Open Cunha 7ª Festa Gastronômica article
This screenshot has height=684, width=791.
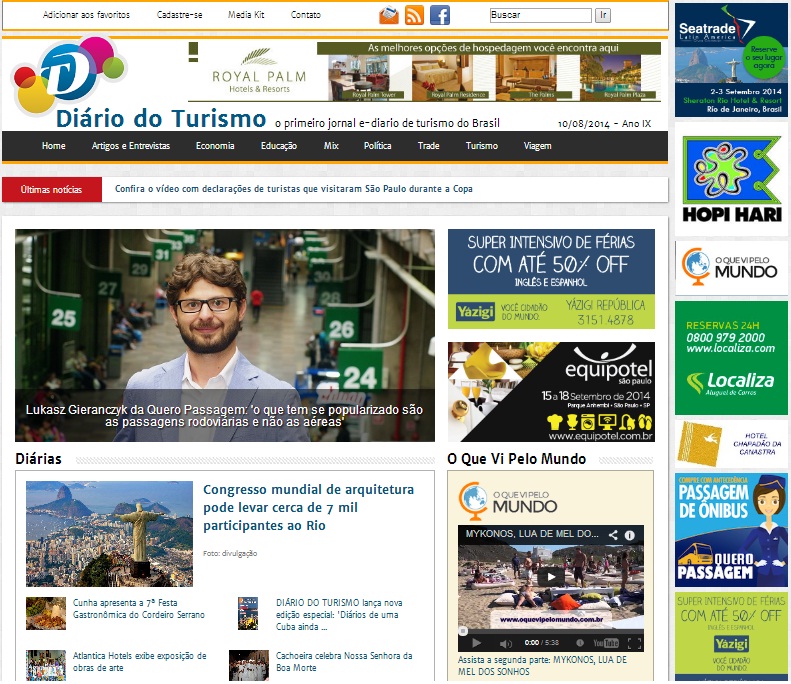(x=139, y=609)
